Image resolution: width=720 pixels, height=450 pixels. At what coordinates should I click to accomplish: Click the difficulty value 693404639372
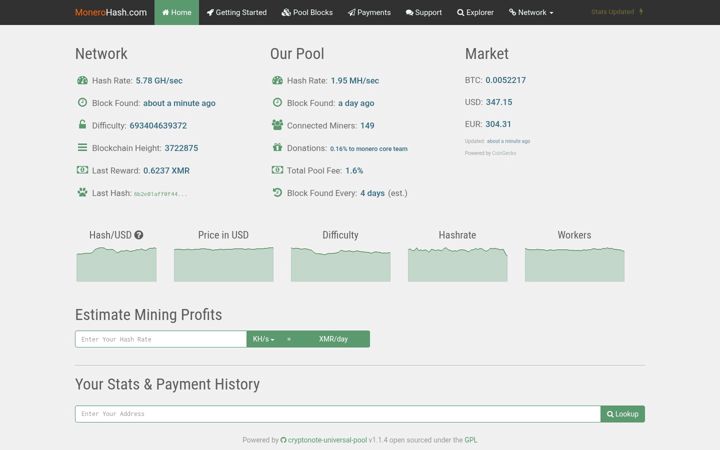coord(158,125)
